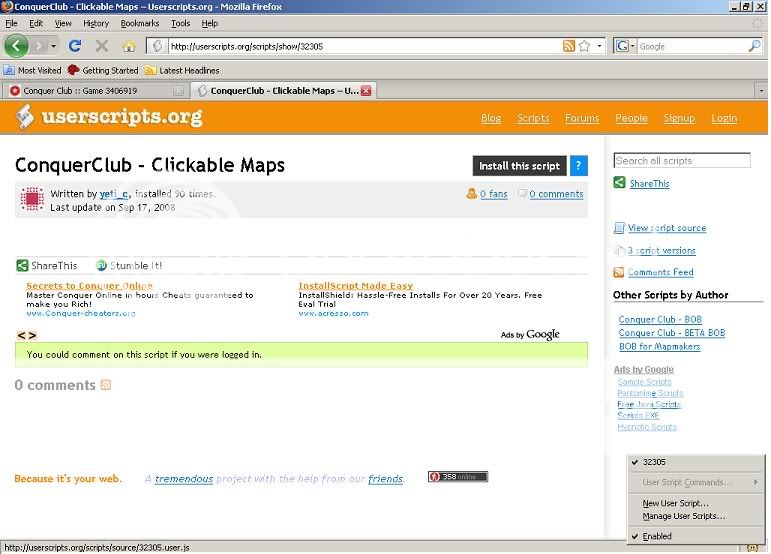Select New User Script menu item
771x554 pixels.
click(x=696, y=503)
